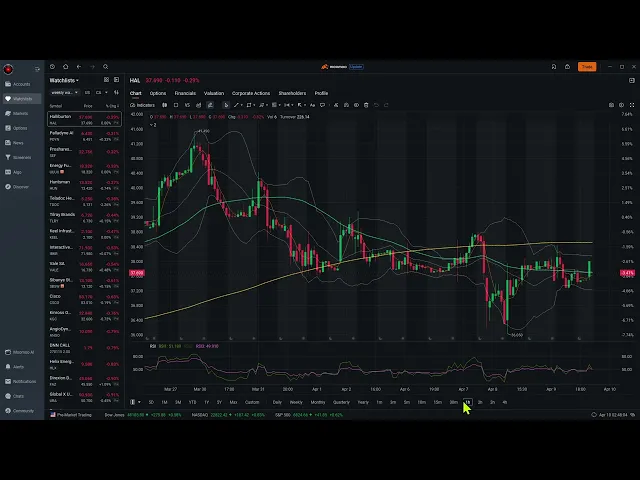Open the Discover section in sidebar
Screen dimensions: 640x480
[17, 187]
